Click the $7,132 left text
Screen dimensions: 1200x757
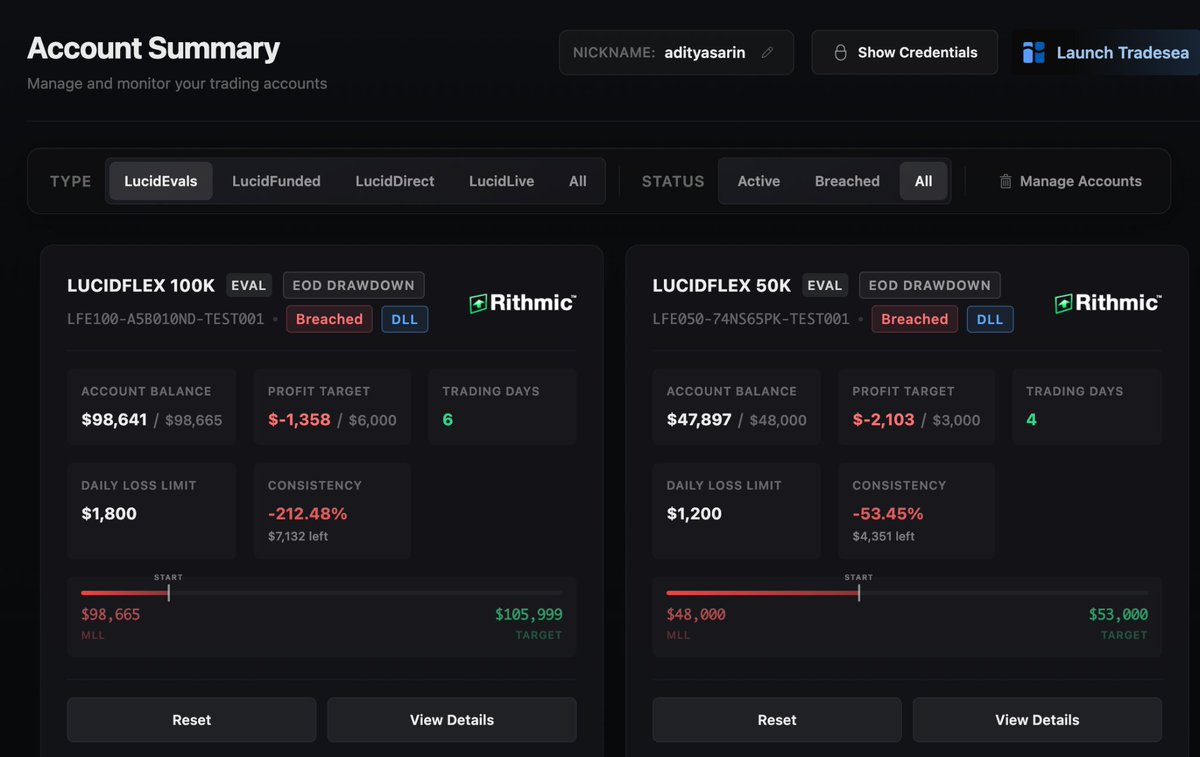point(298,537)
